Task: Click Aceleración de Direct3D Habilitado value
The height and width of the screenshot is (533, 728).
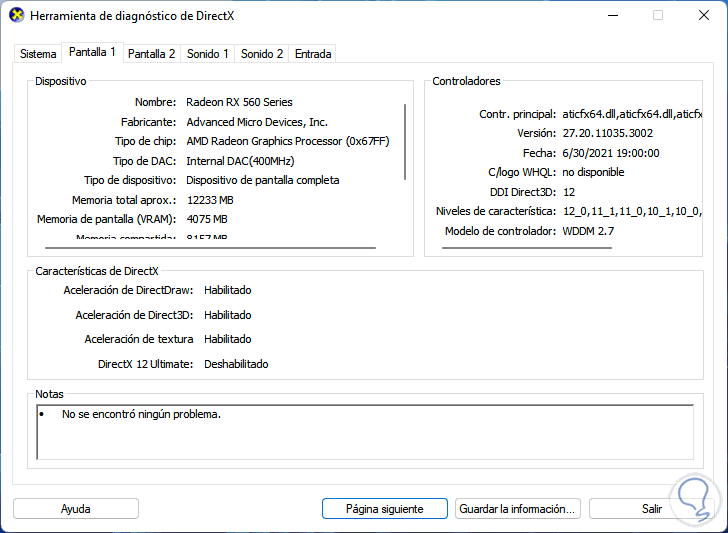Action: 228,315
